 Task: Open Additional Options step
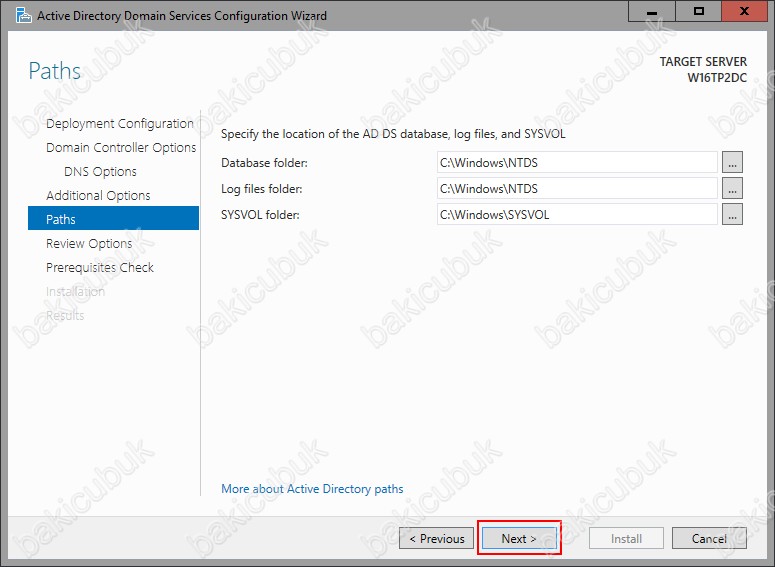(98, 195)
